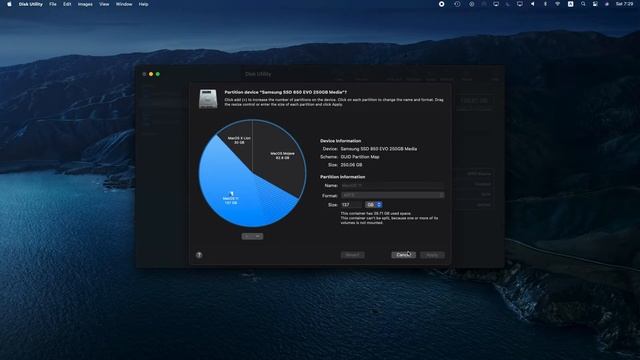Image resolution: width=640 pixels, height=360 pixels.
Task: Open the View menu
Action: point(104,4)
